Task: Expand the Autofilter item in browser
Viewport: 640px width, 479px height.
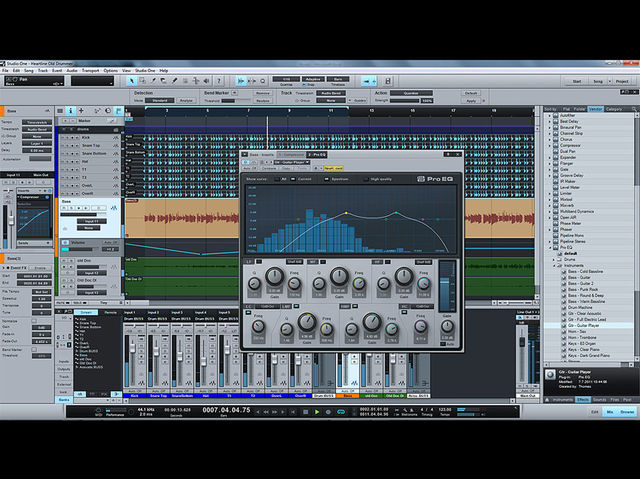Action: coord(549,115)
